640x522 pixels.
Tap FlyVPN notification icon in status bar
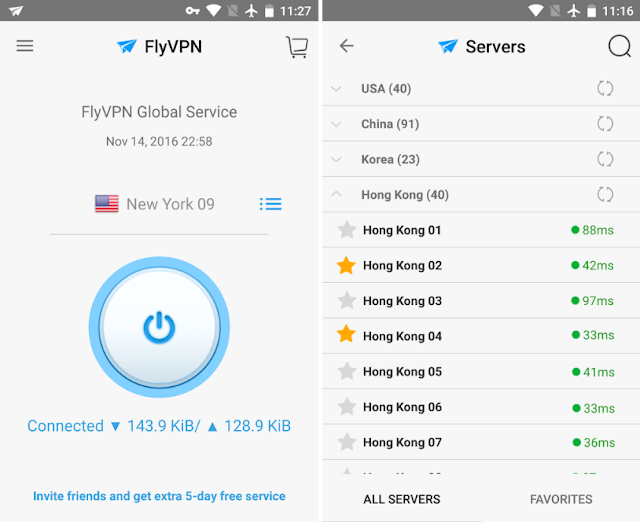[x=16, y=11]
